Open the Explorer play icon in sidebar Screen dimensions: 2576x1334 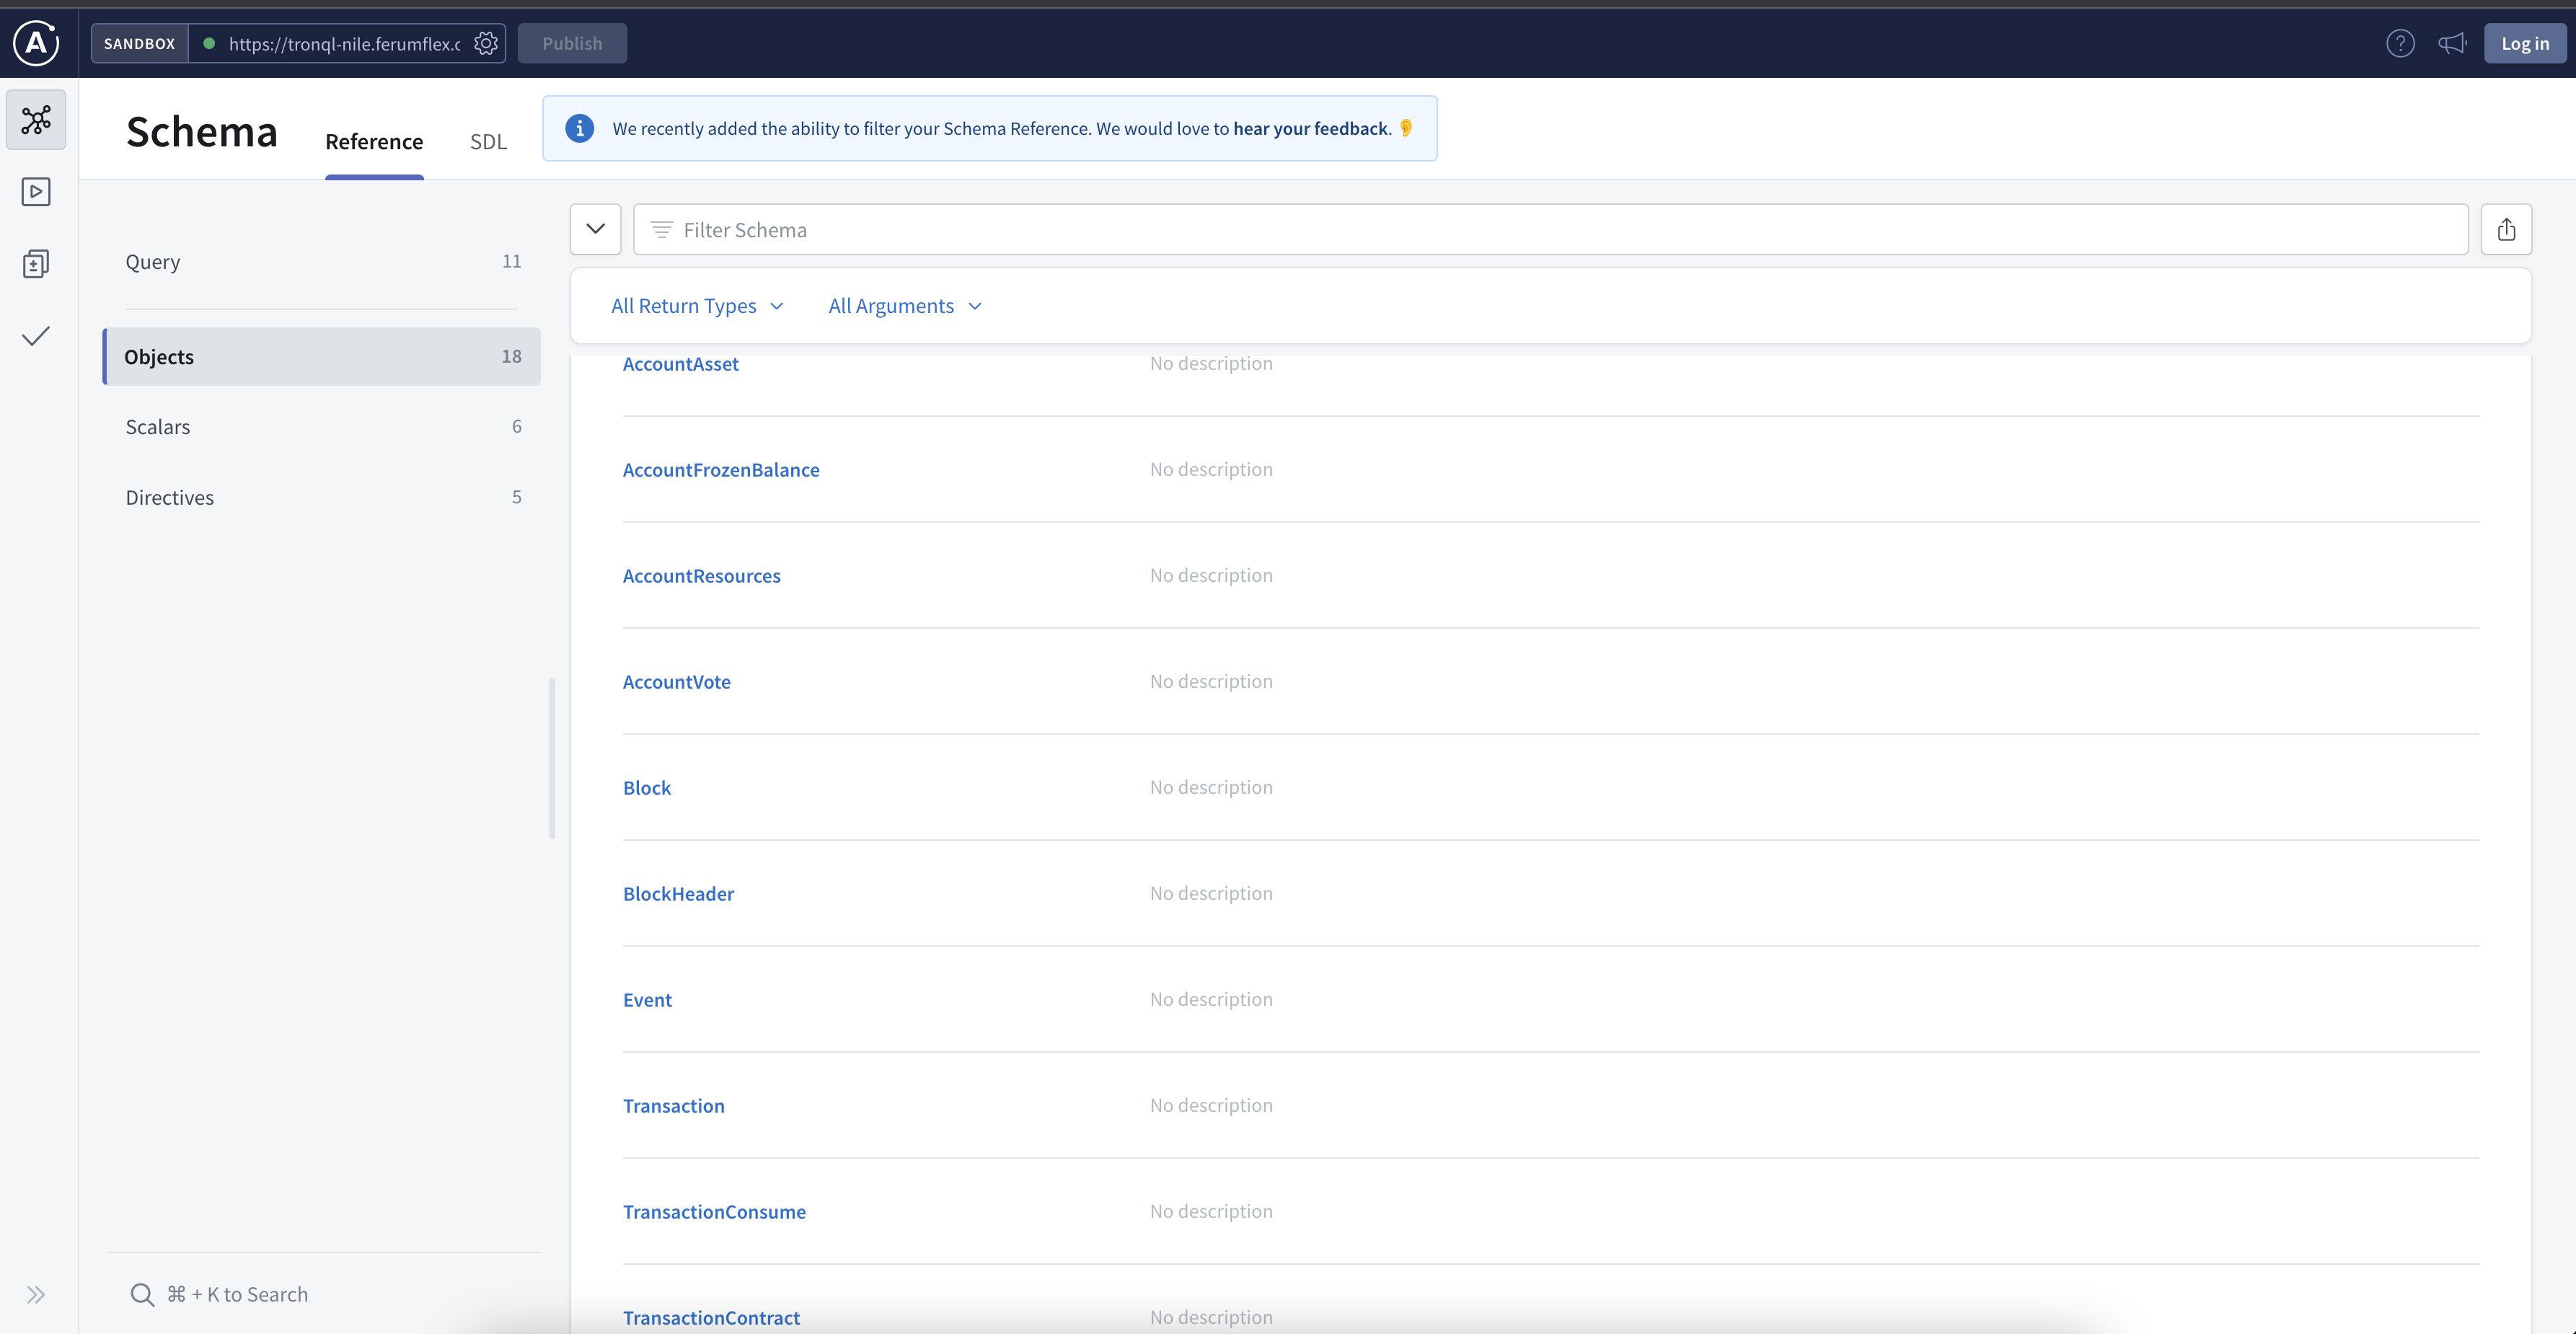point(36,192)
